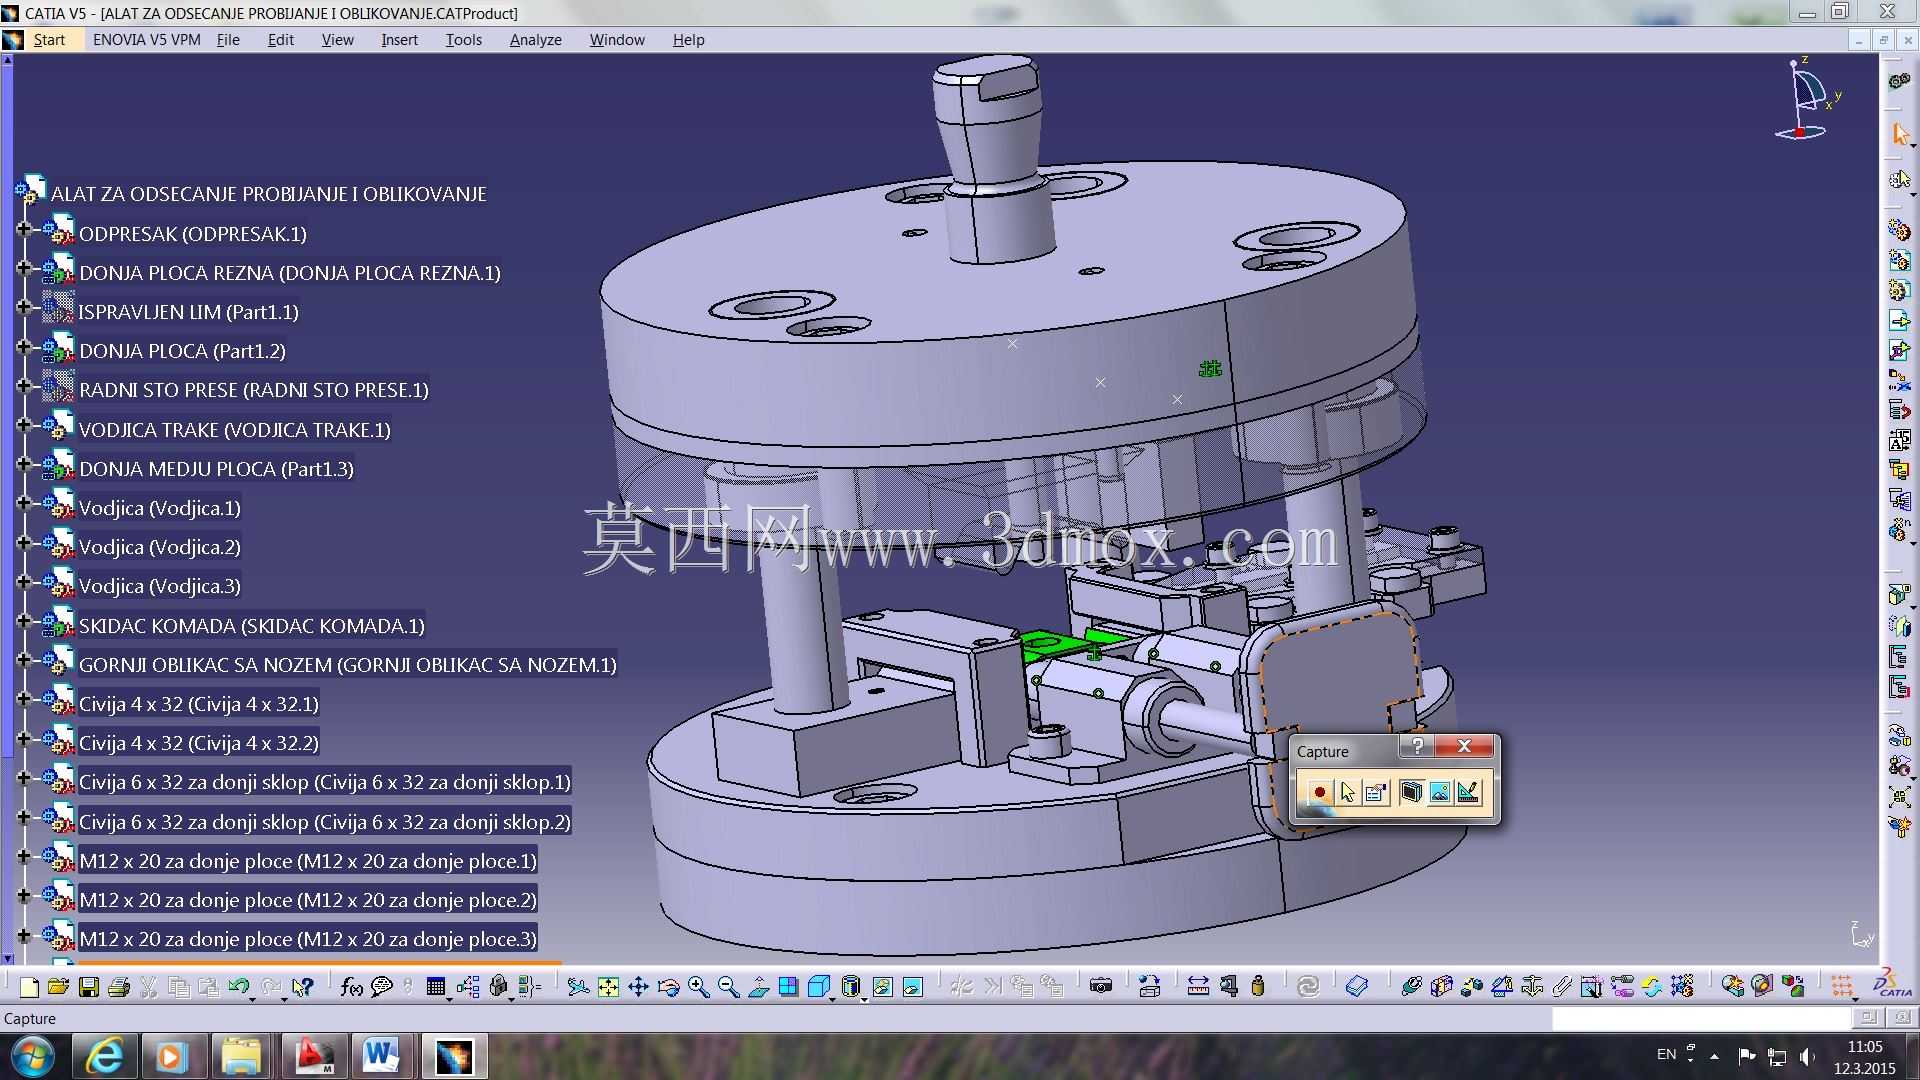Select Vodjica (Vodjica.3) in the tree
Screen dimensions: 1920x1080
[159, 586]
